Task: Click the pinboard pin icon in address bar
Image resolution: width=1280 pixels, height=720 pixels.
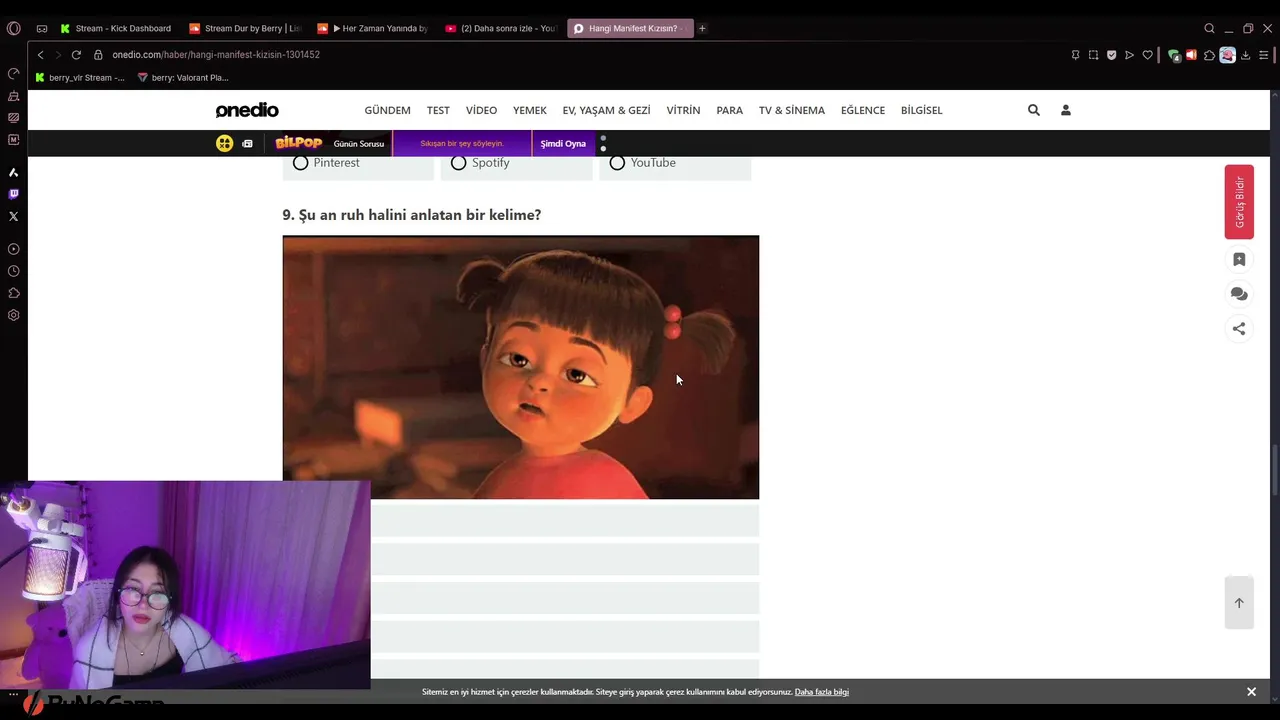Action: 1075,55
